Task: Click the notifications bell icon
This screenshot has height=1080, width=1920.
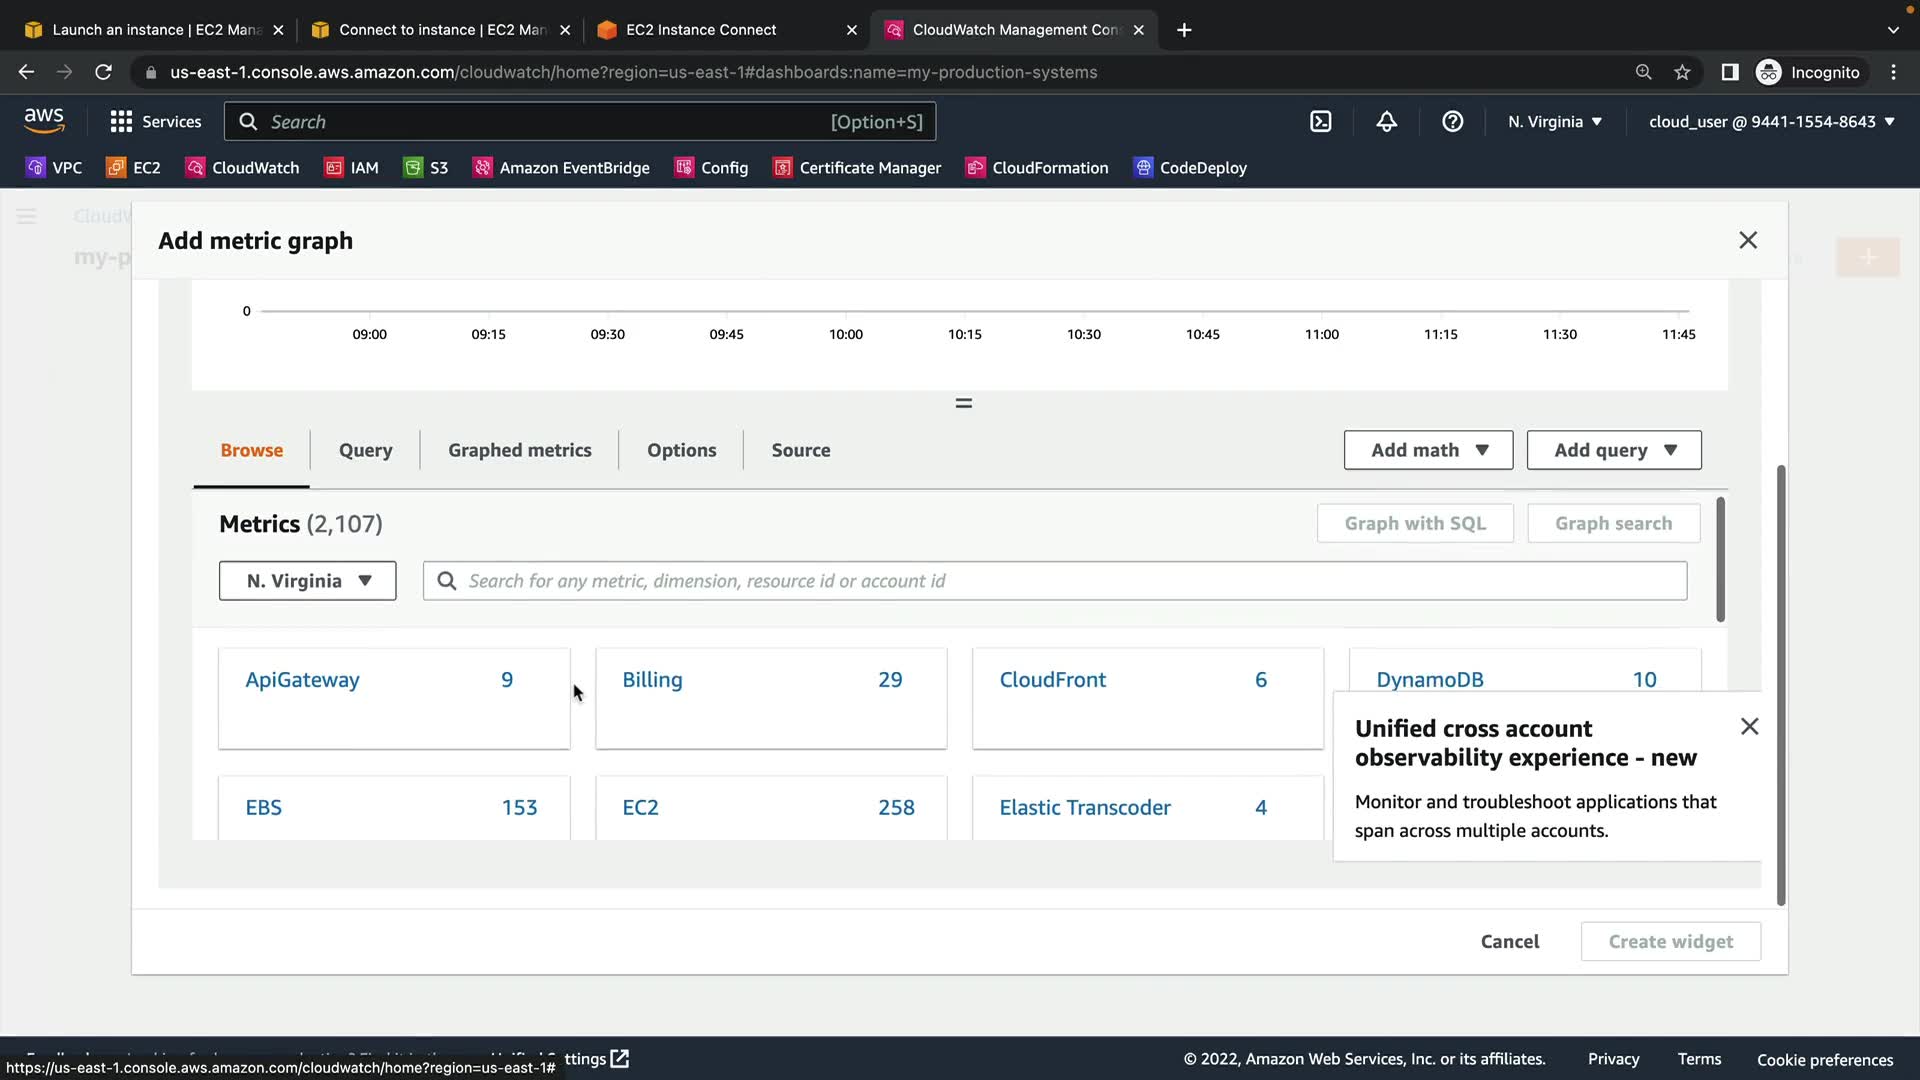Action: [1386, 122]
